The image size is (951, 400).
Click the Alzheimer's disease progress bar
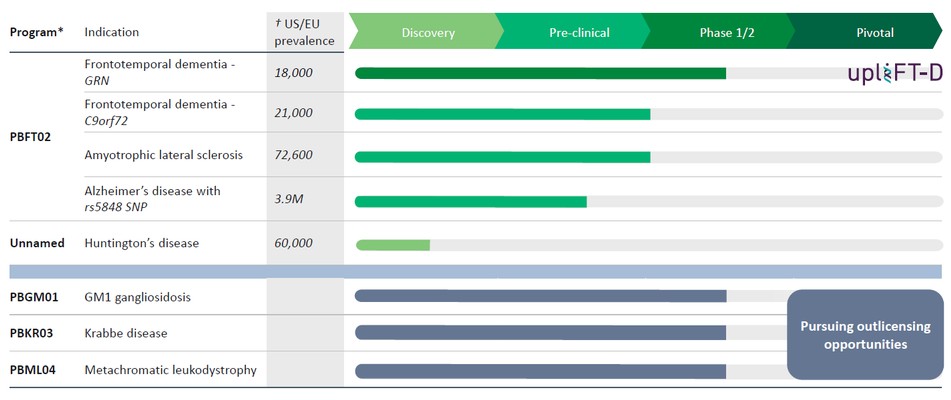pos(470,201)
